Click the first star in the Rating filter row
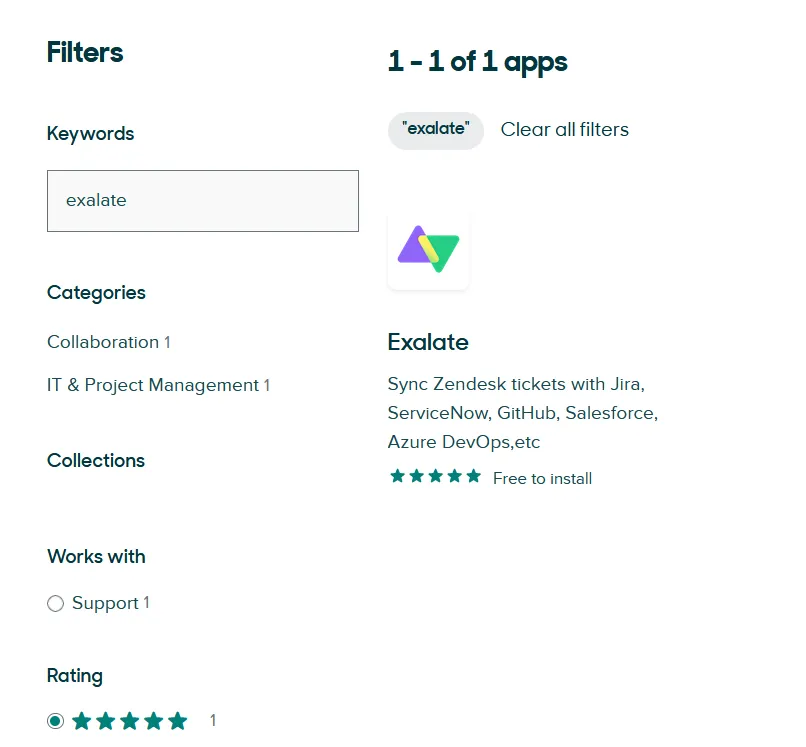 point(81,720)
